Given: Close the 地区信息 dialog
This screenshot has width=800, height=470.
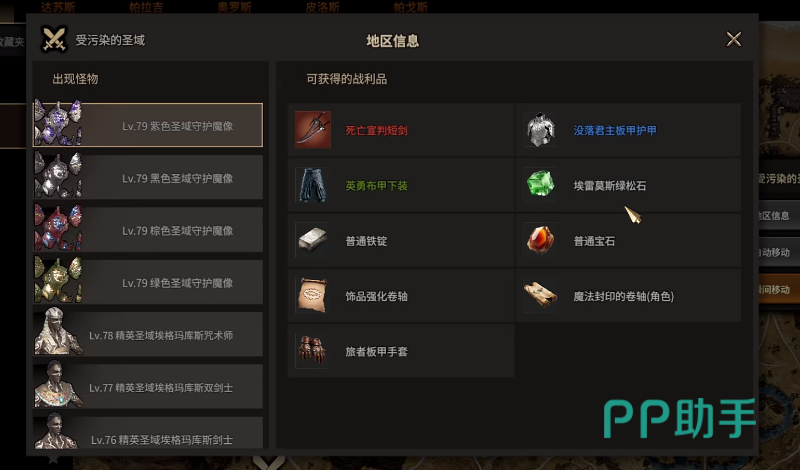Looking at the screenshot, I should (734, 39).
